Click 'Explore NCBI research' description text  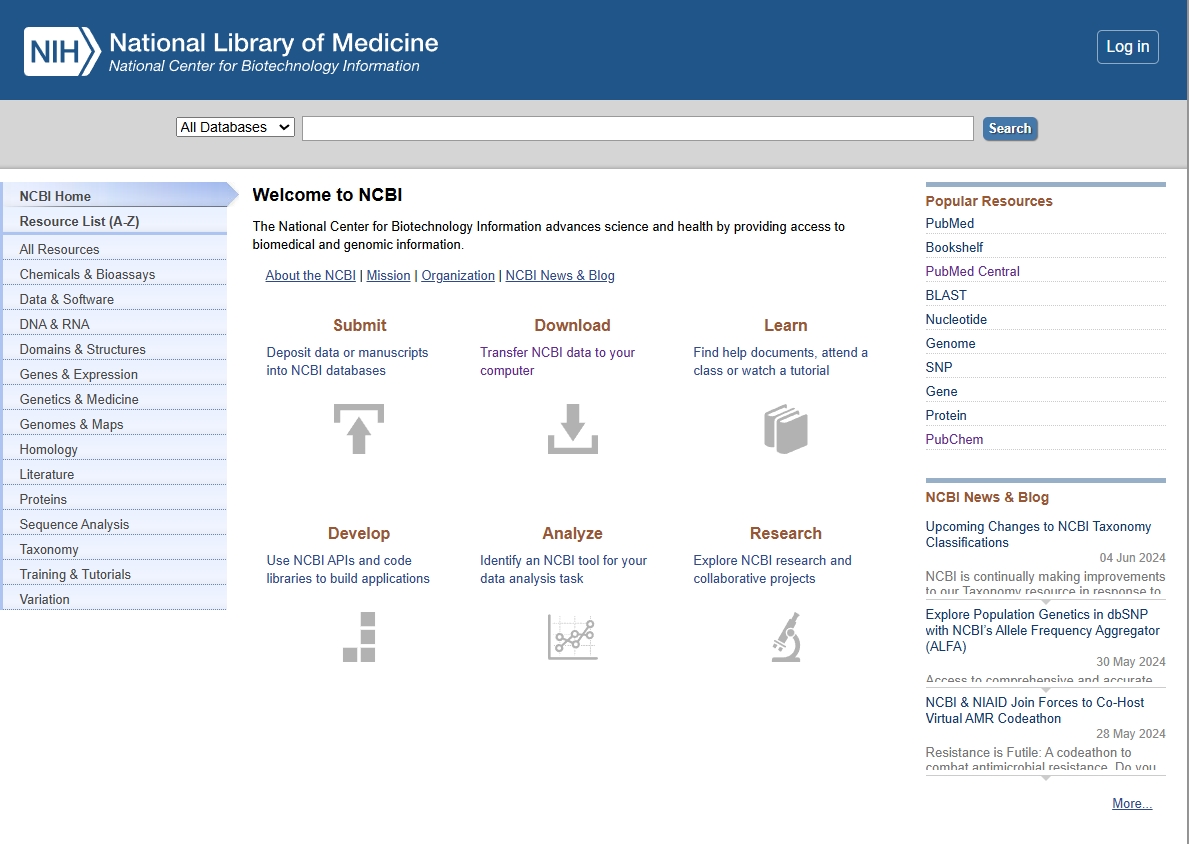pos(772,569)
